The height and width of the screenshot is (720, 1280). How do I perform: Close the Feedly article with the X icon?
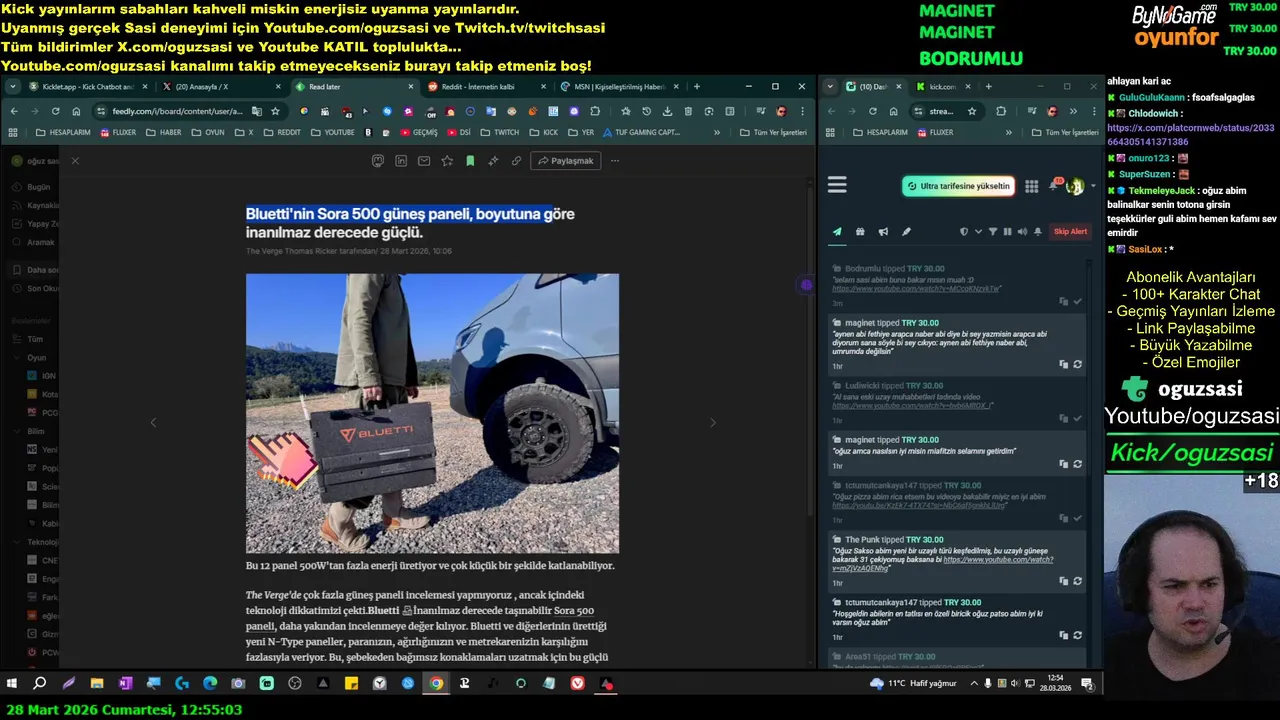click(75, 160)
